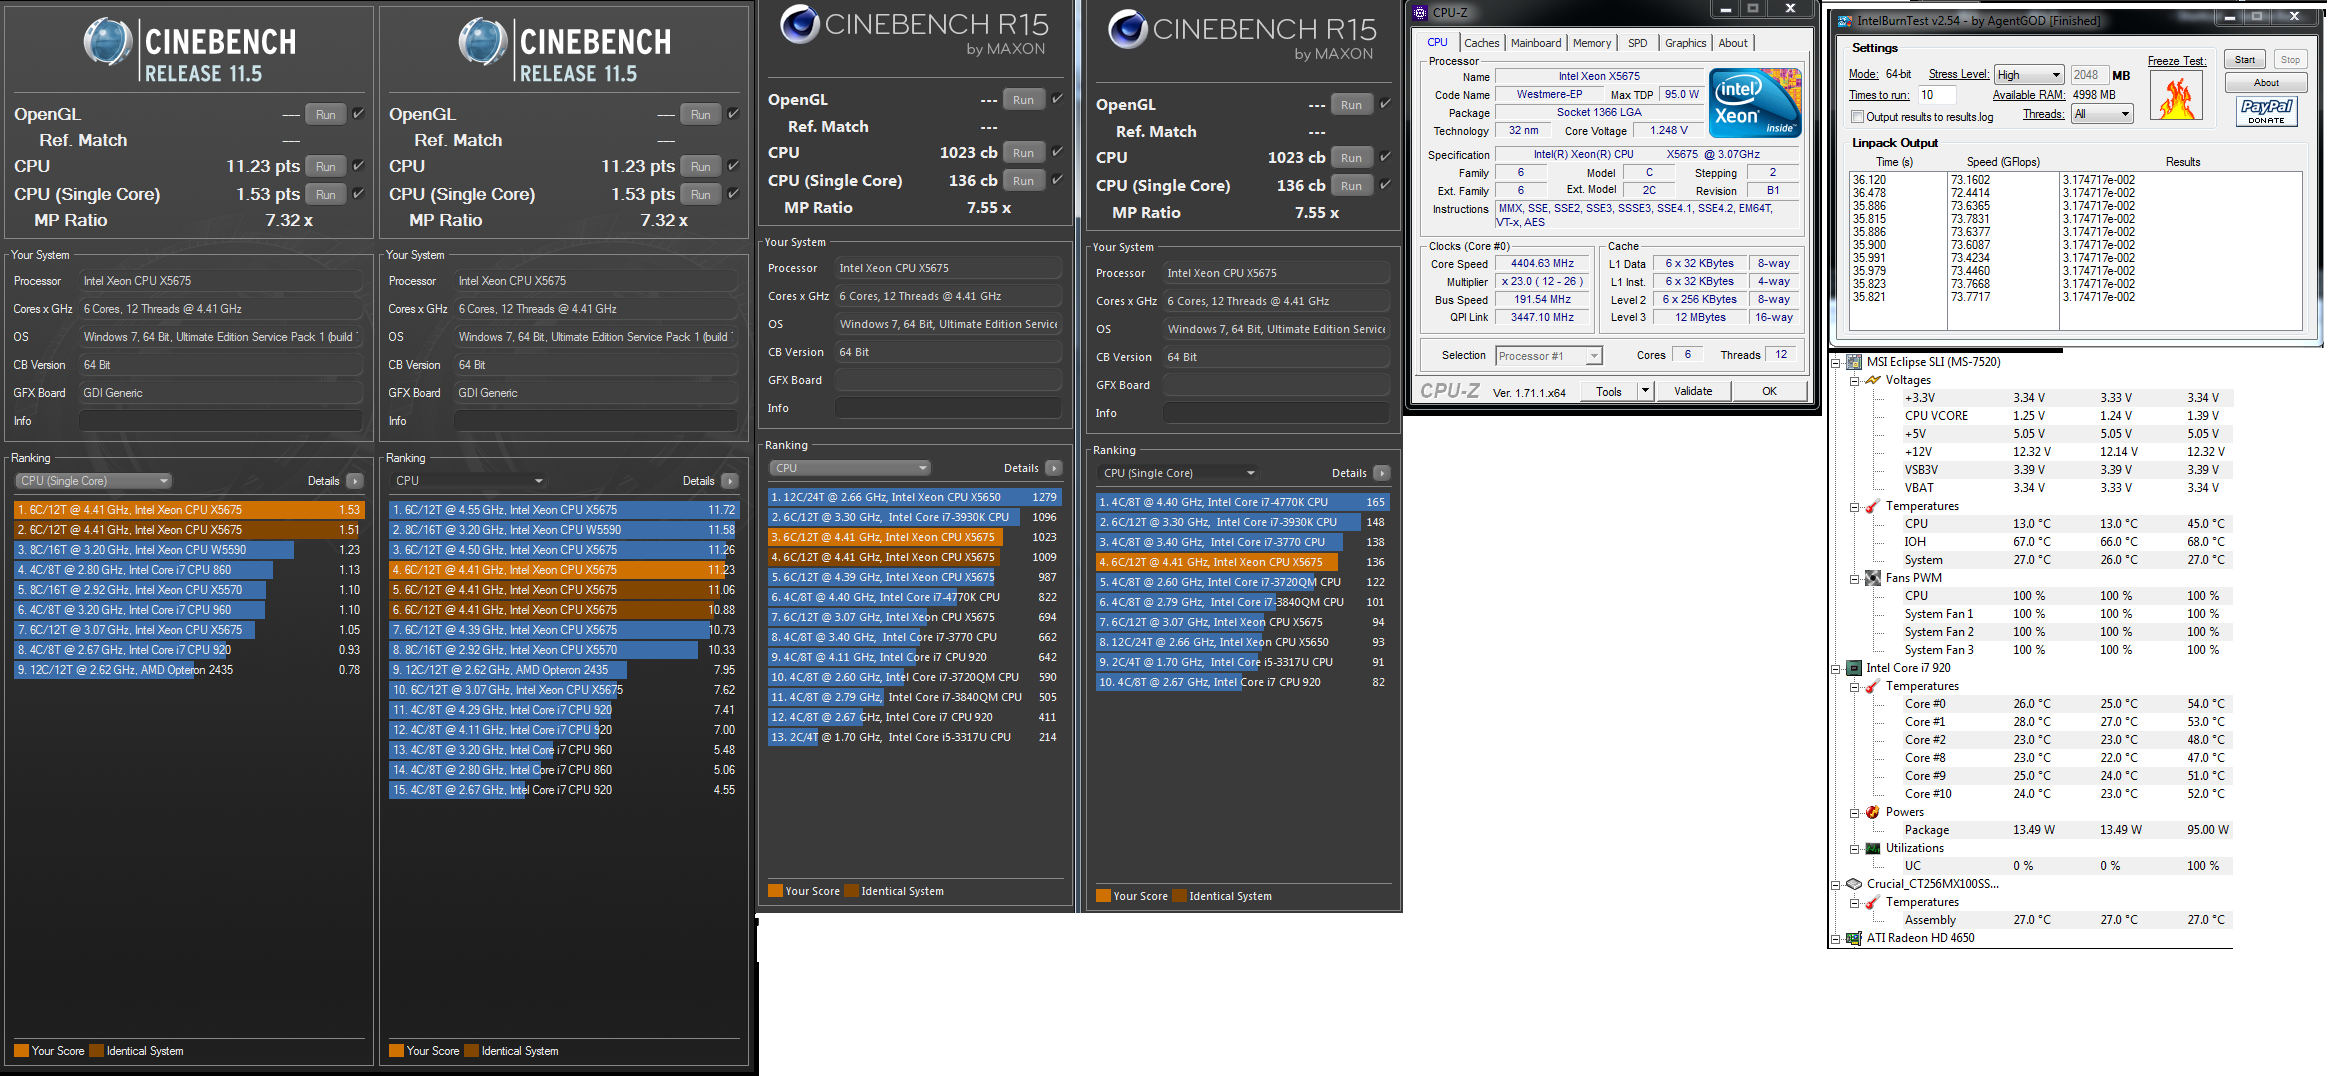Image resolution: width=2328 pixels, height=1076 pixels.
Task: Click Info field in Cinebench R15 single-core window
Action: [1276, 413]
